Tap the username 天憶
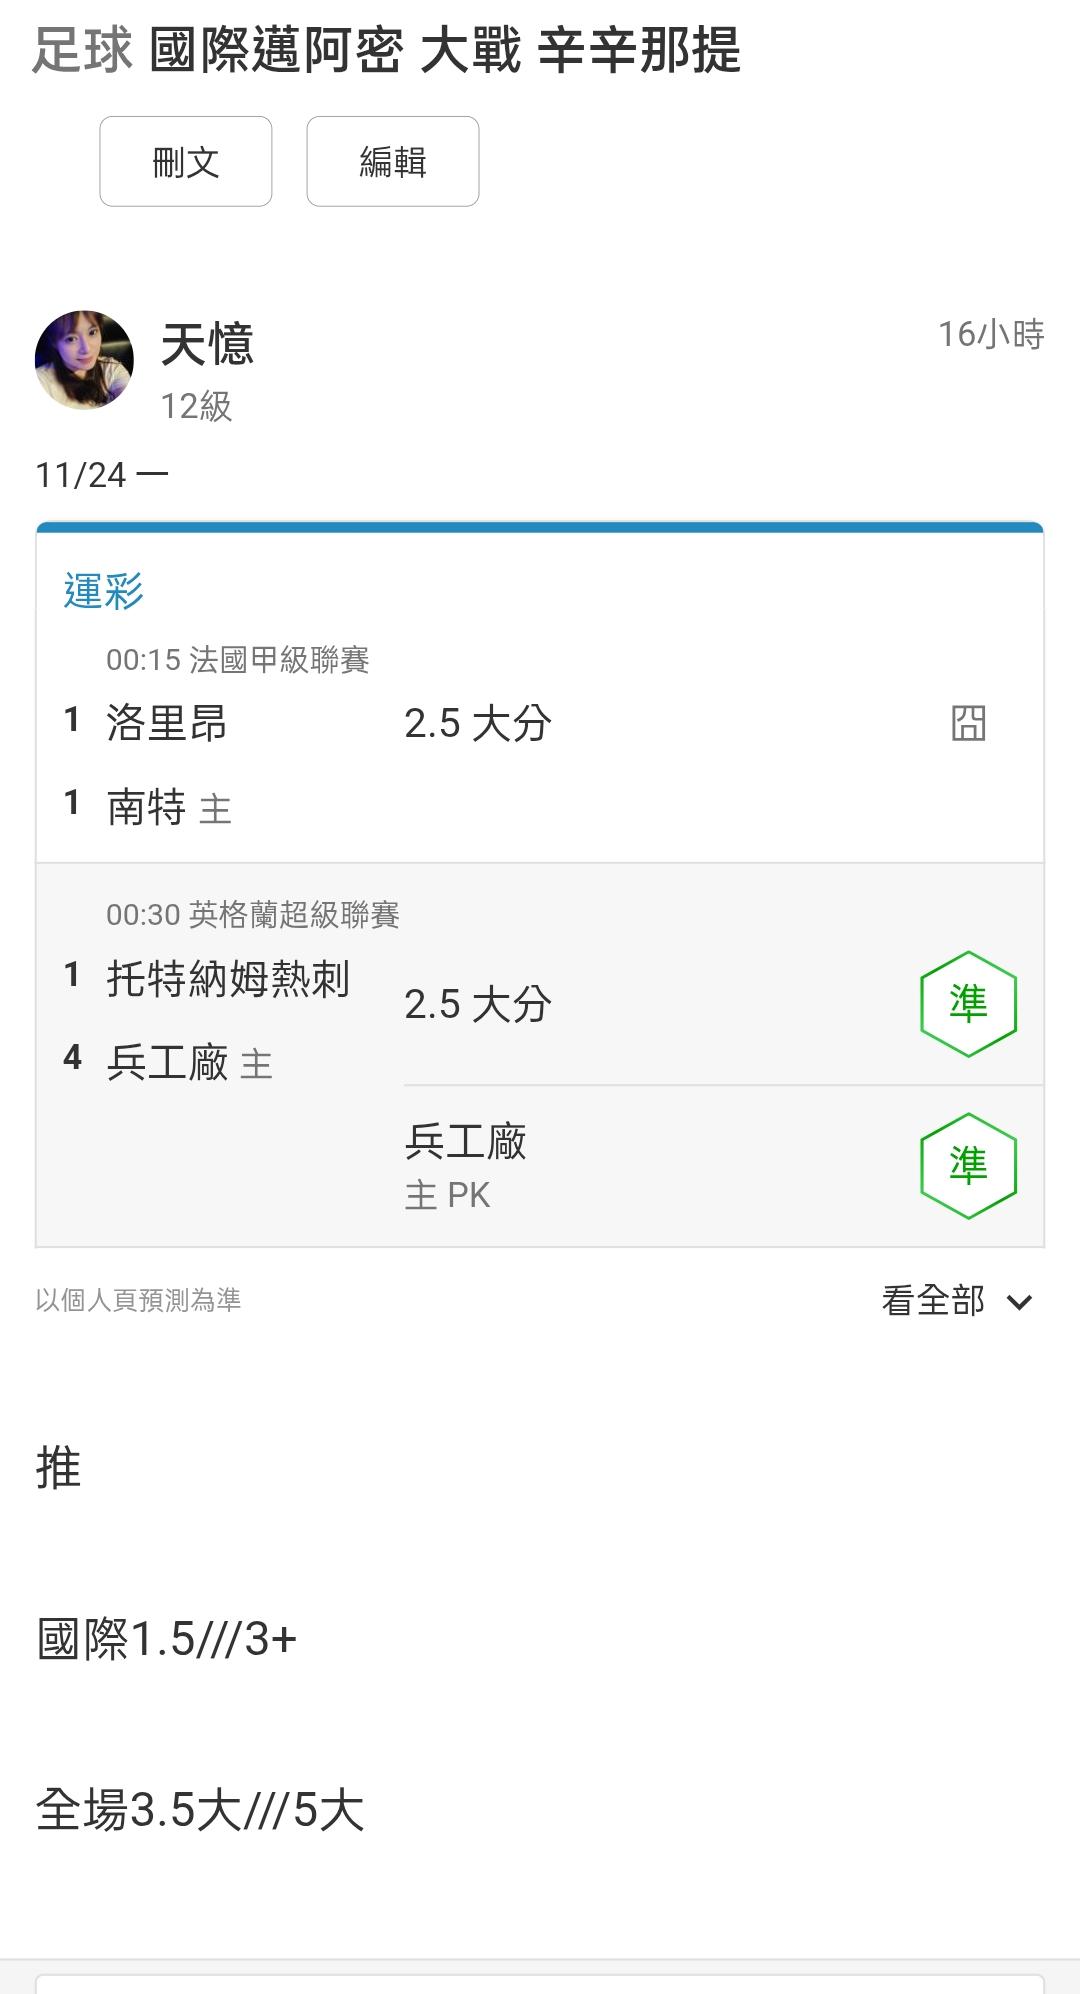Image resolution: width=1080 pixels, height=1994 pixels. (x=207, y=345)
